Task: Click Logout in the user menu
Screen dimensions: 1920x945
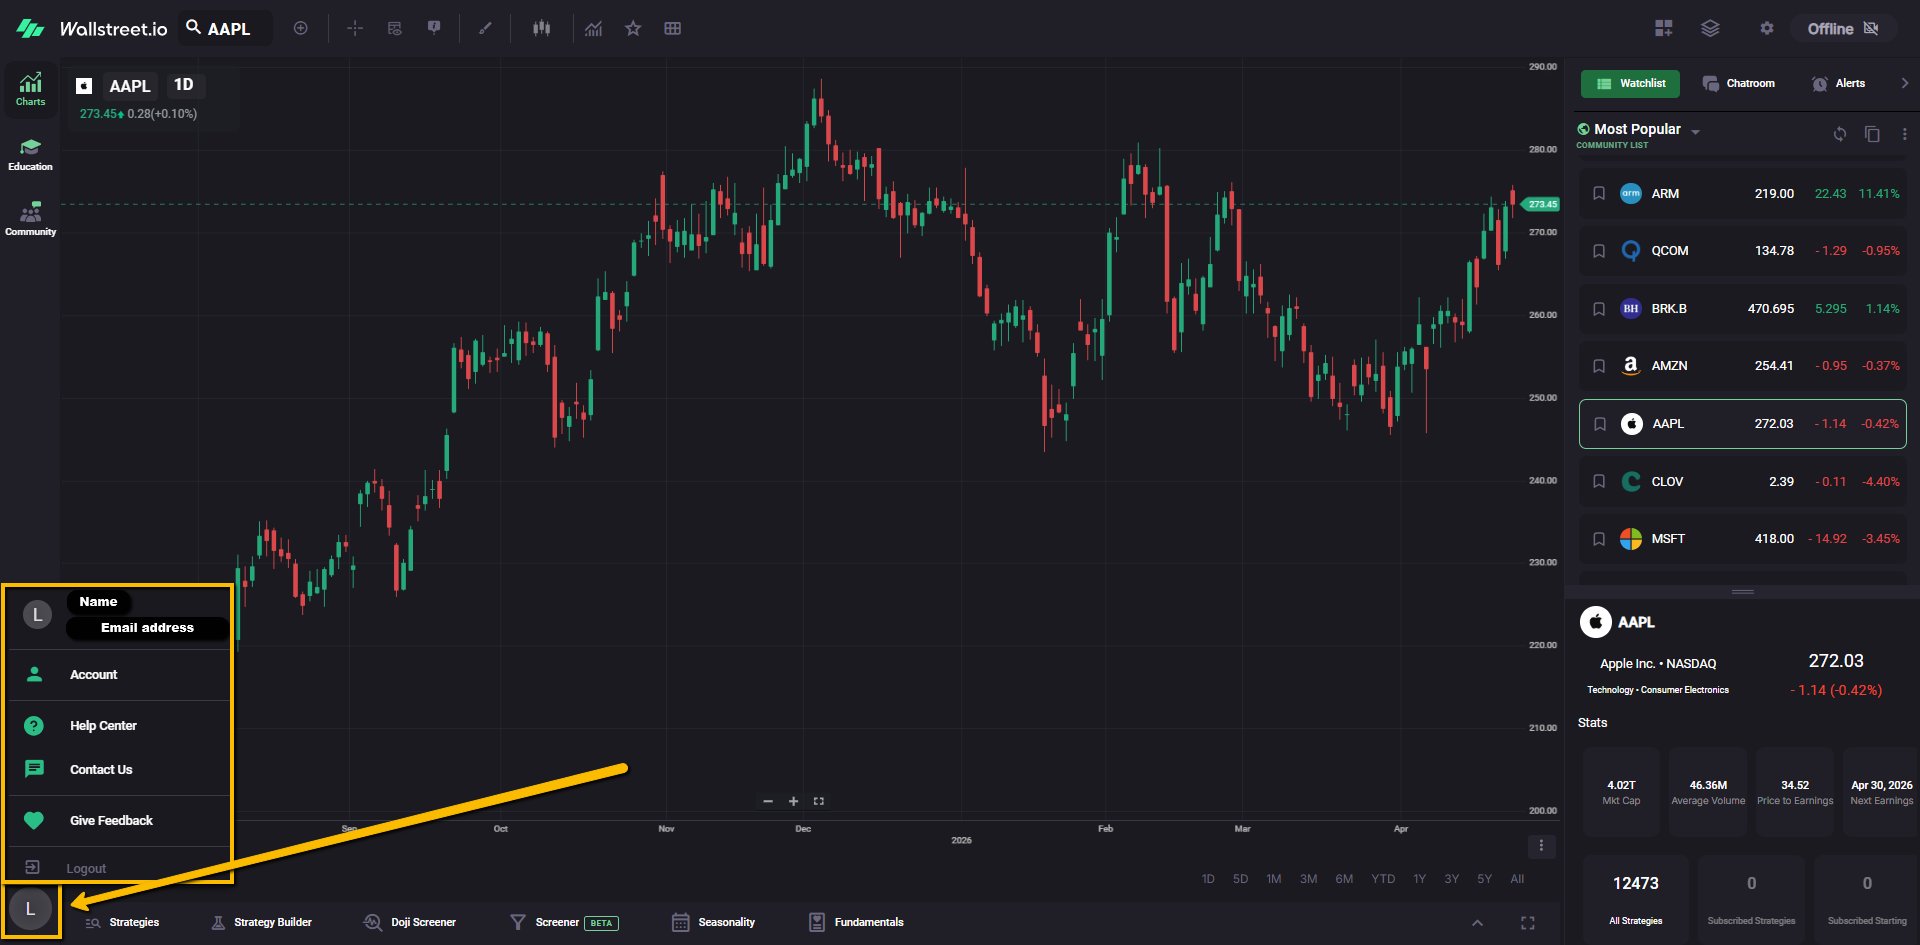Action: pyautogui.click(x=85, y=868)
